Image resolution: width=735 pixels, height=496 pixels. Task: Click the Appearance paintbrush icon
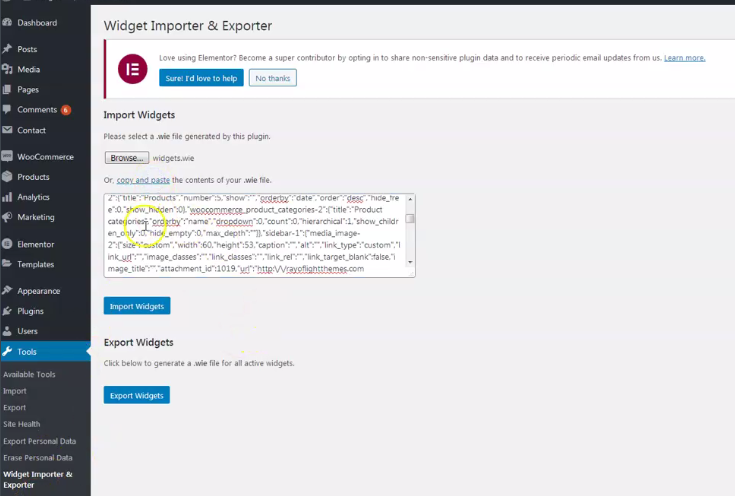[8, 291]
